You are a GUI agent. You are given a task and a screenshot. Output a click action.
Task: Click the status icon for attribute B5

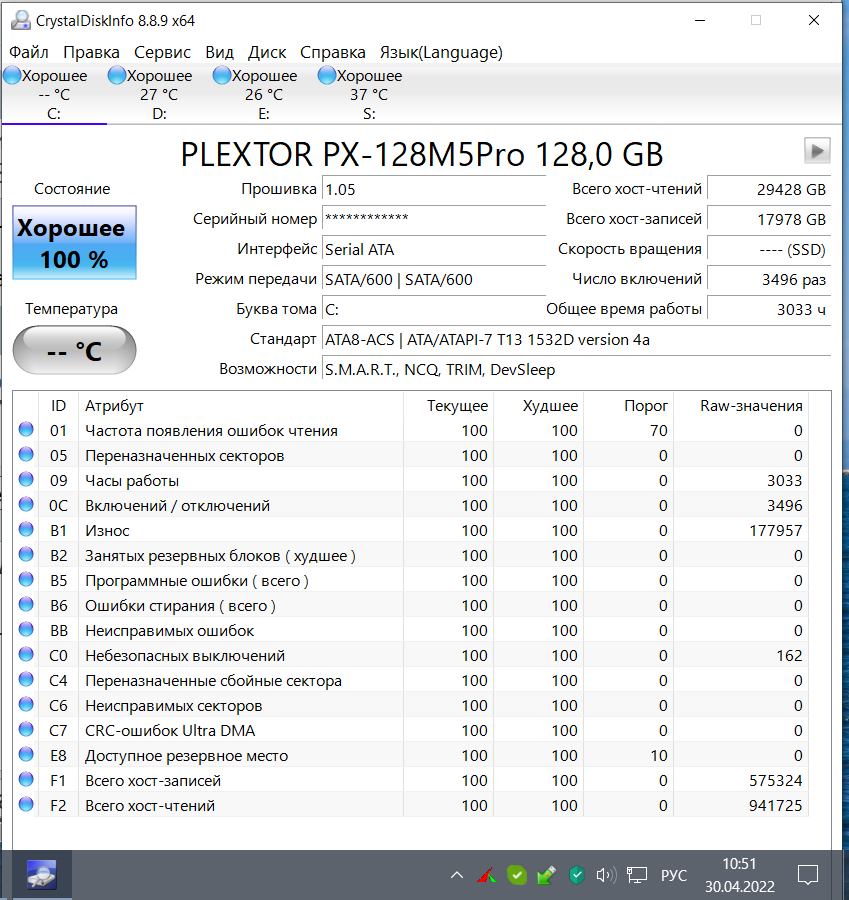(x=26, y=579)
